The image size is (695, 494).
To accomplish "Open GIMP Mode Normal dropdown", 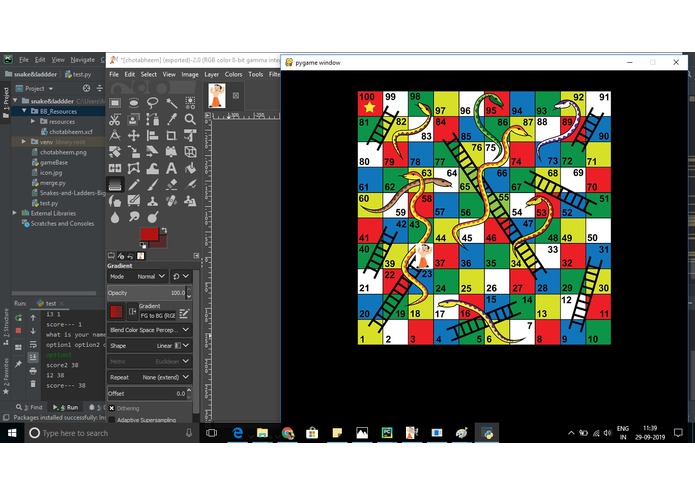I will pyautogui.click(x=137, y=276).
